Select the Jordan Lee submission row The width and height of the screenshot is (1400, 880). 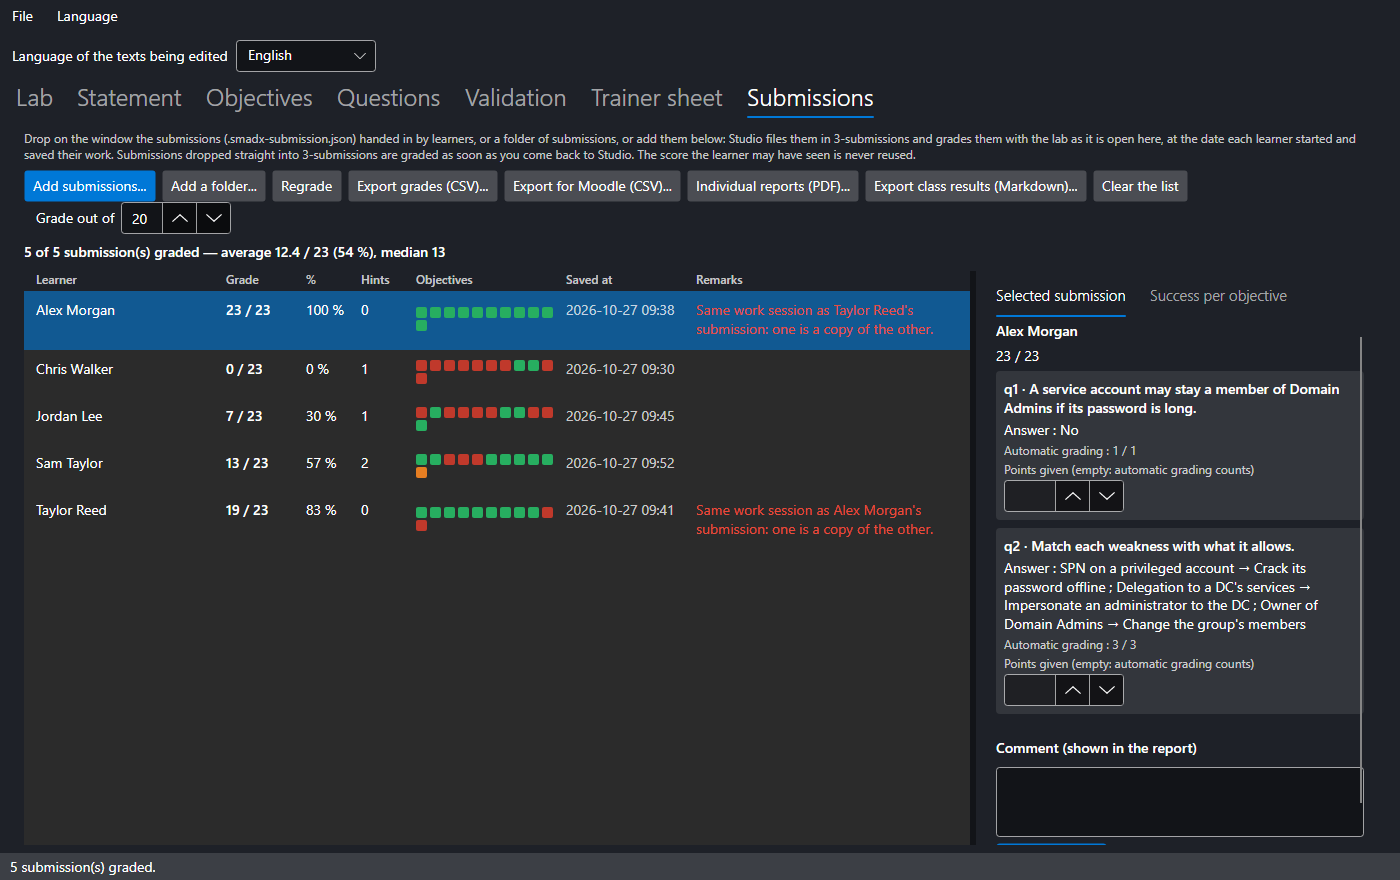tap(497, 420)
